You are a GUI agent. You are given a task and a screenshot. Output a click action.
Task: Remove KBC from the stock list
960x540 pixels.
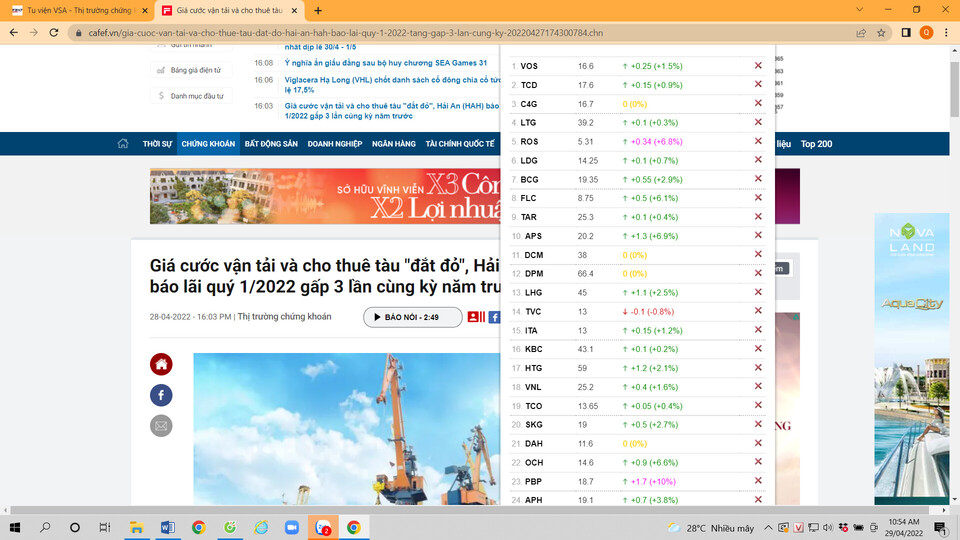click(x=758, y=348)
